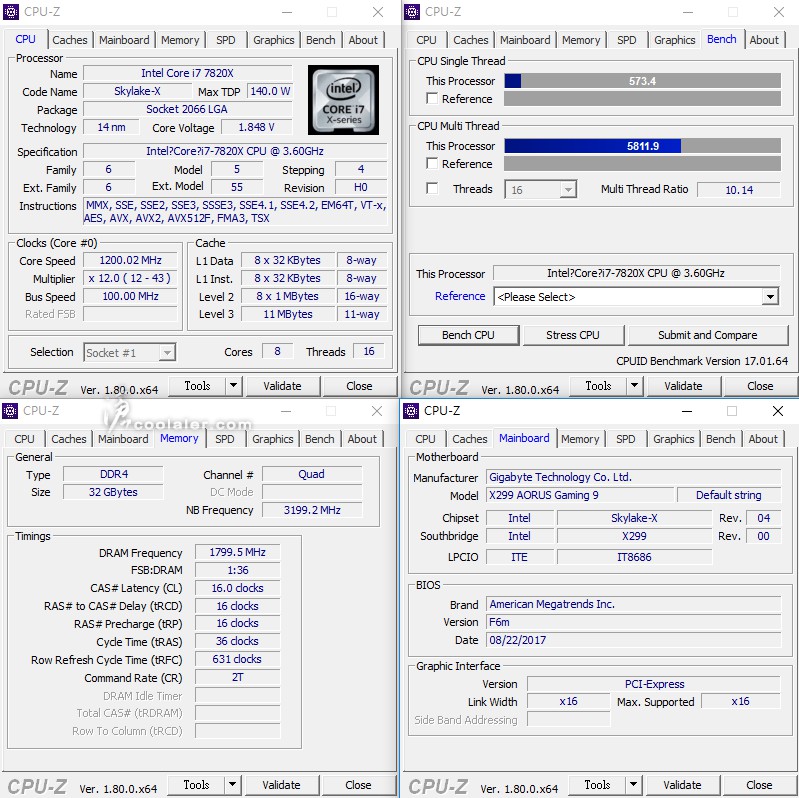Click the Intel Core i7 X-series logo
The image size is (799, 798).
(343, 100)
